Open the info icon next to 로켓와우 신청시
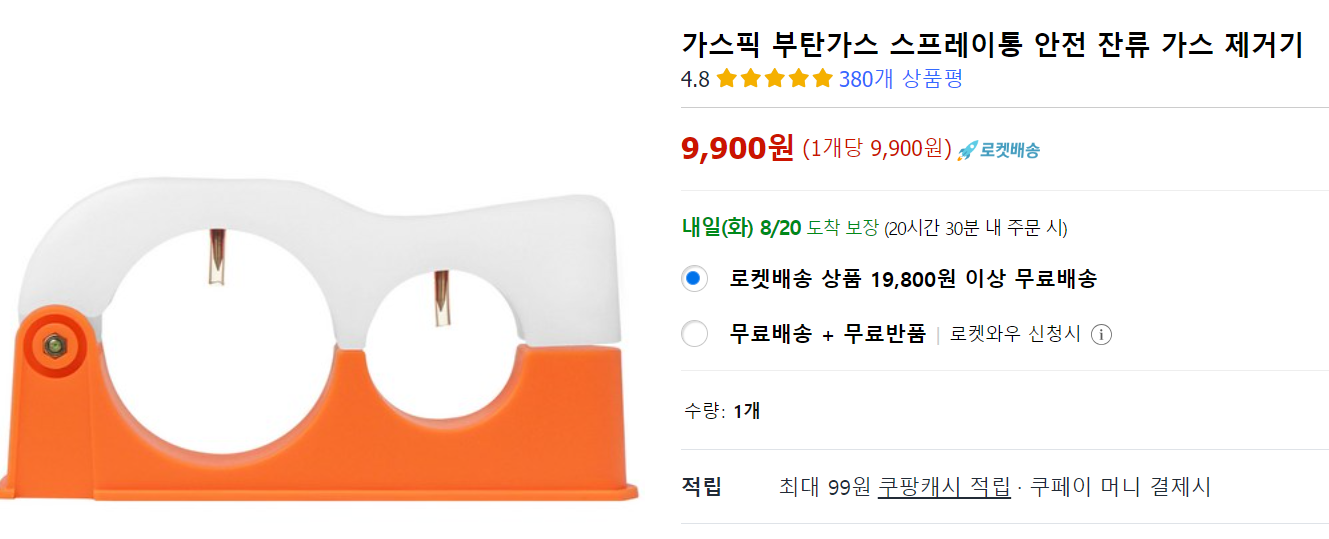Viewport: 1329px width, 539px height. 1101,334
